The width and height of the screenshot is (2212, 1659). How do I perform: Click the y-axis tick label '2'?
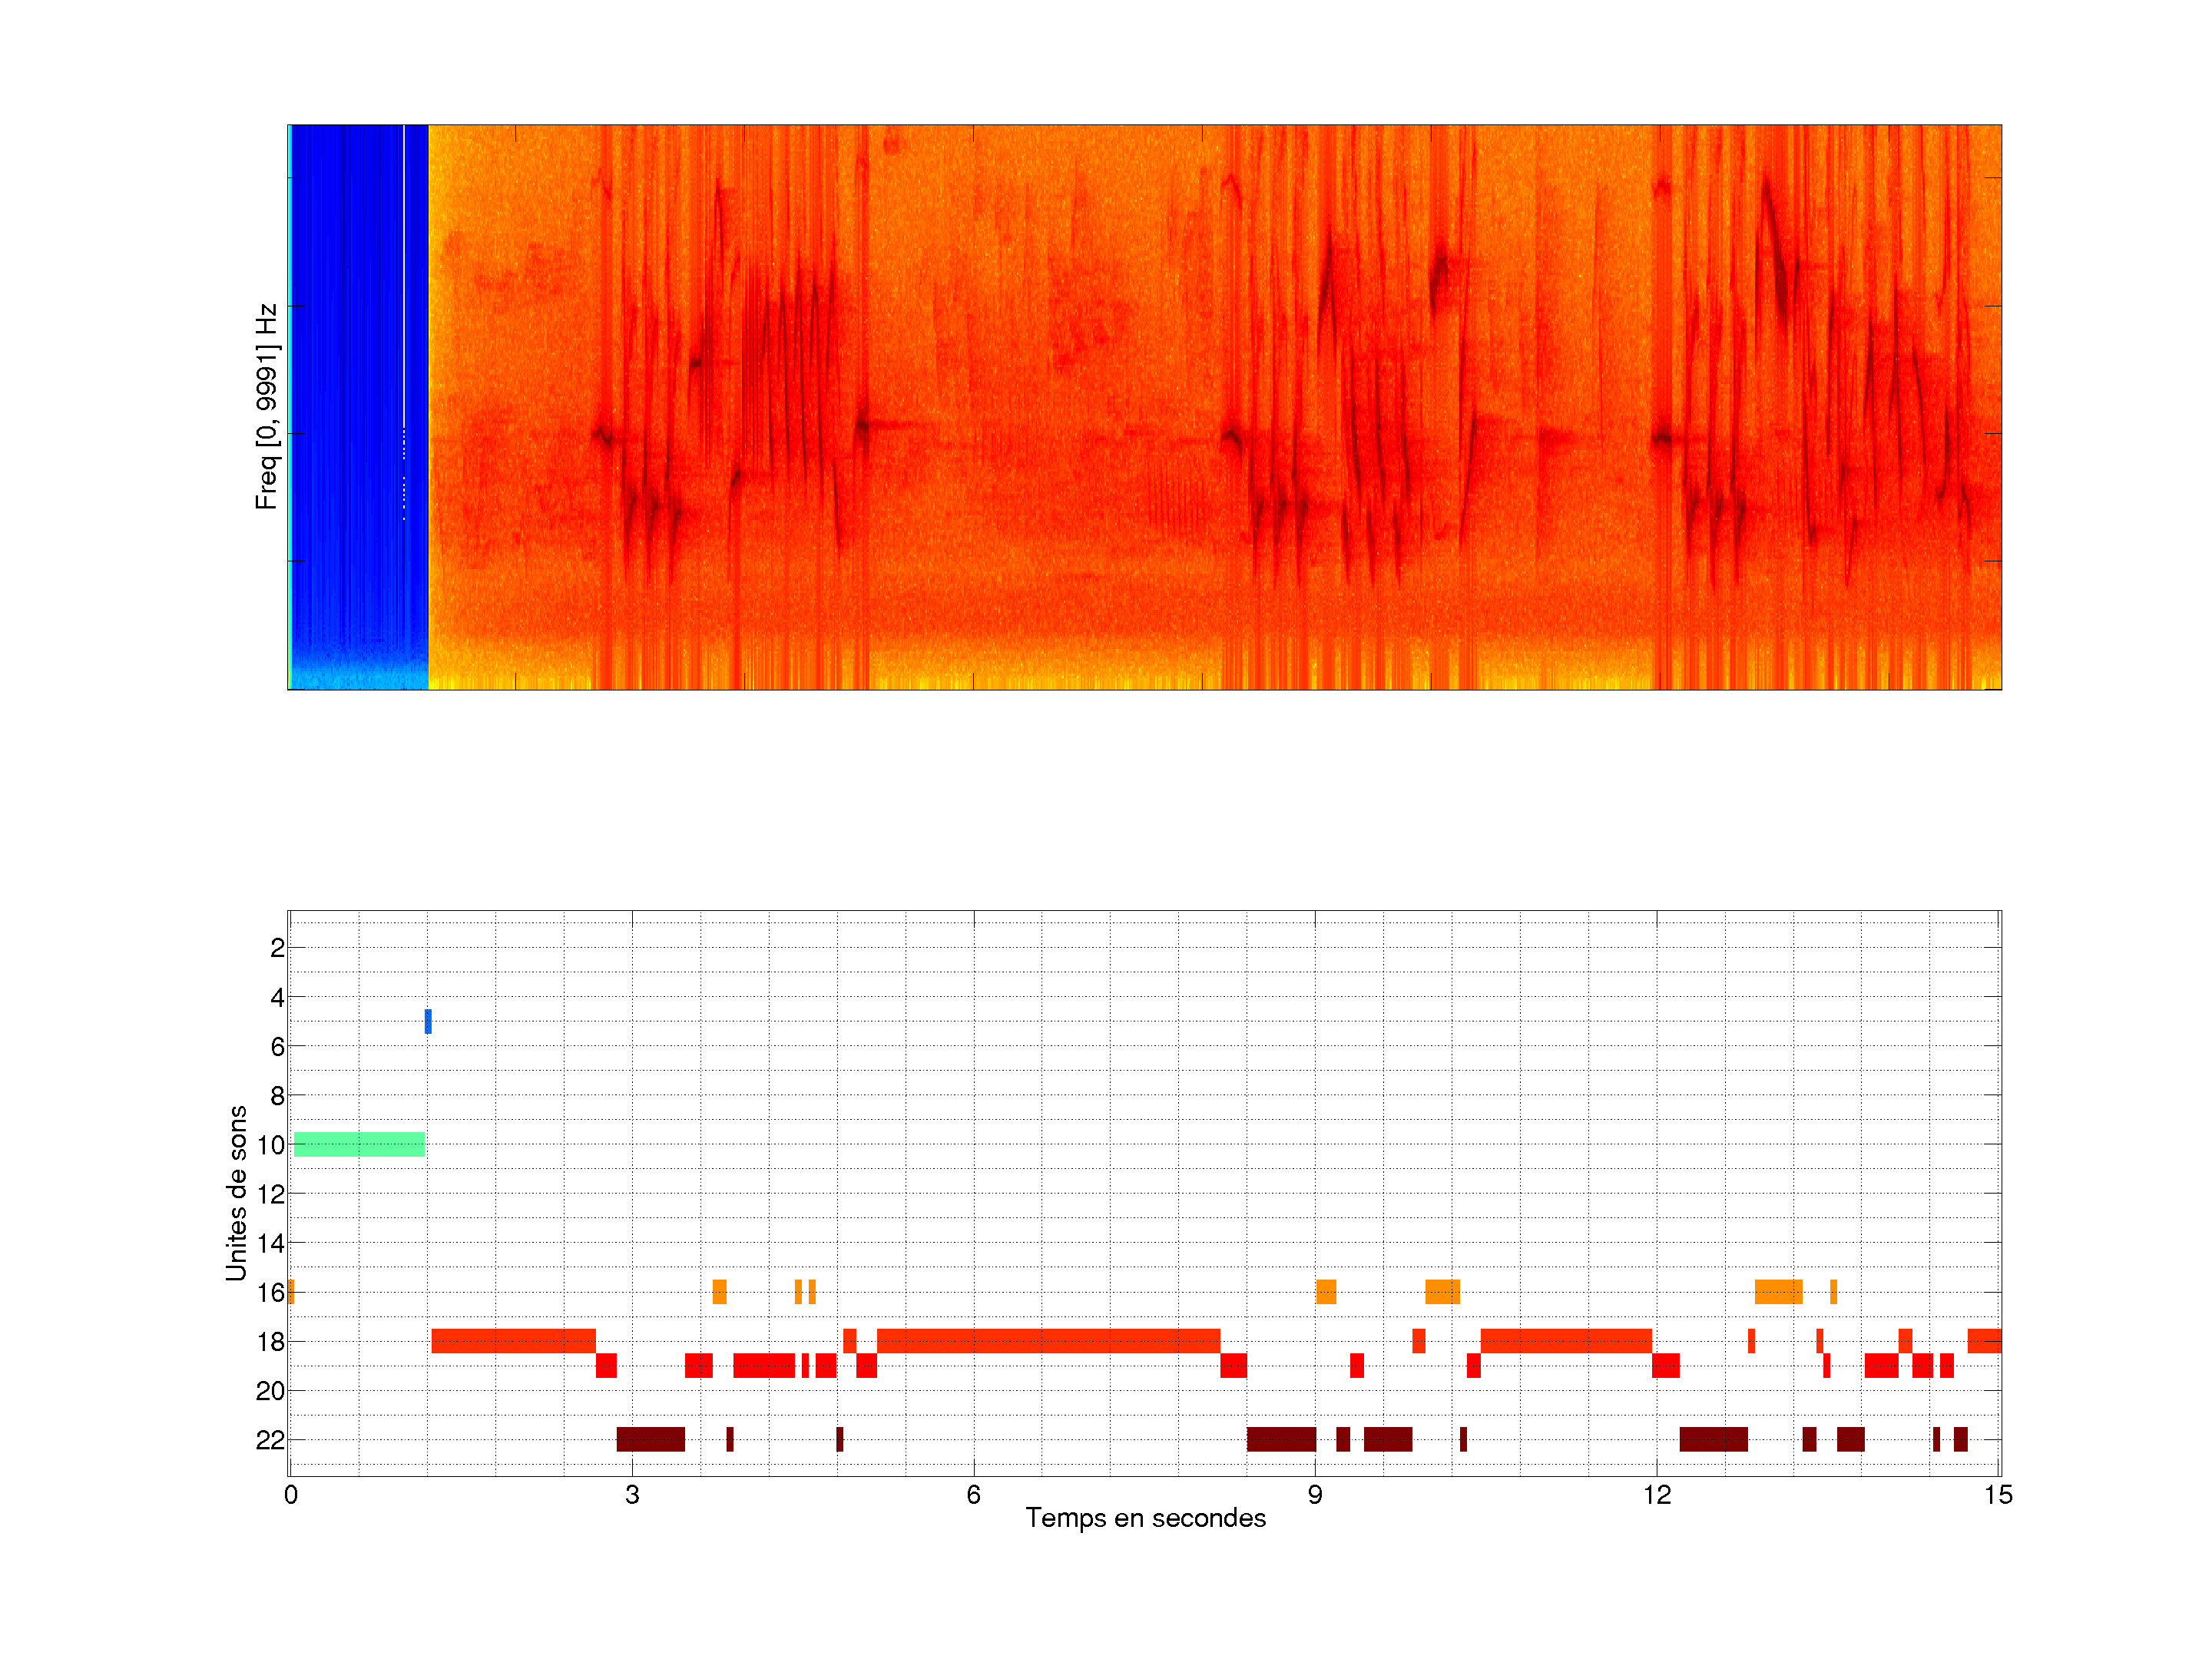click(277, 948)
